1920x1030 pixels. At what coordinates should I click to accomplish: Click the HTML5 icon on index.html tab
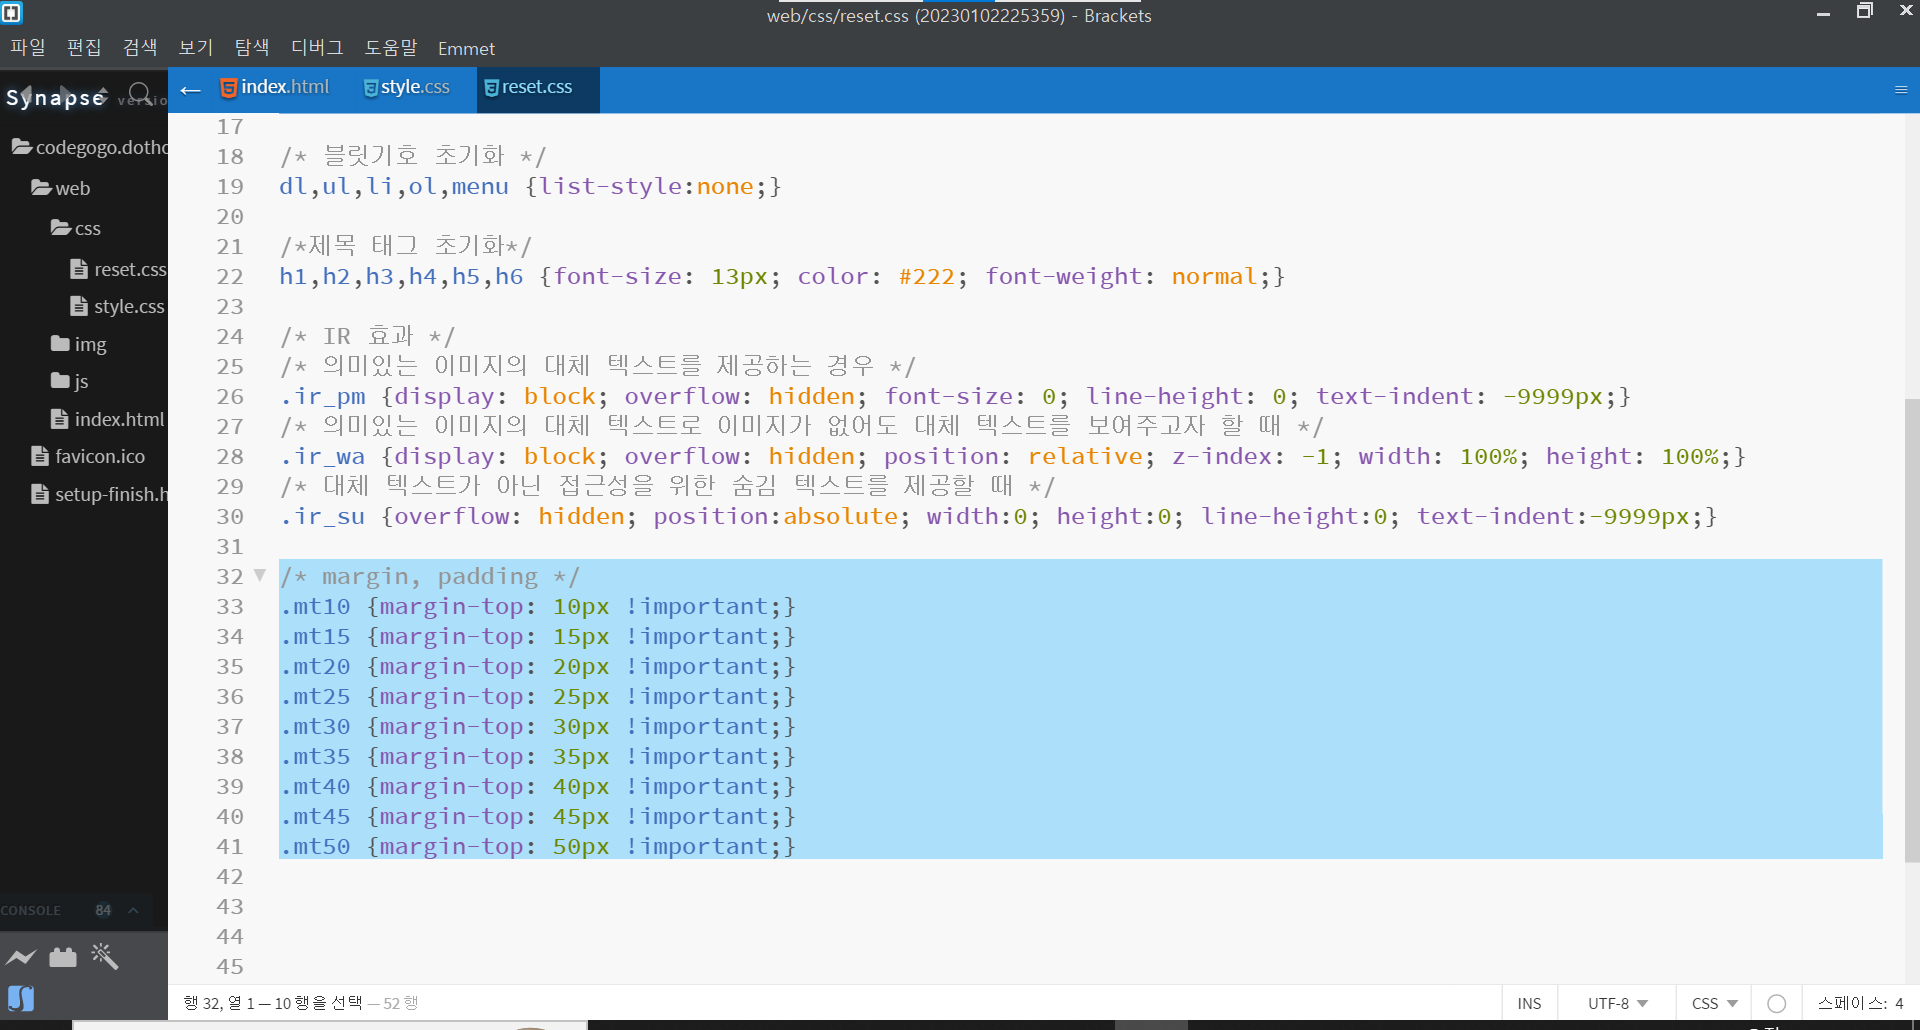coord(228,88)
